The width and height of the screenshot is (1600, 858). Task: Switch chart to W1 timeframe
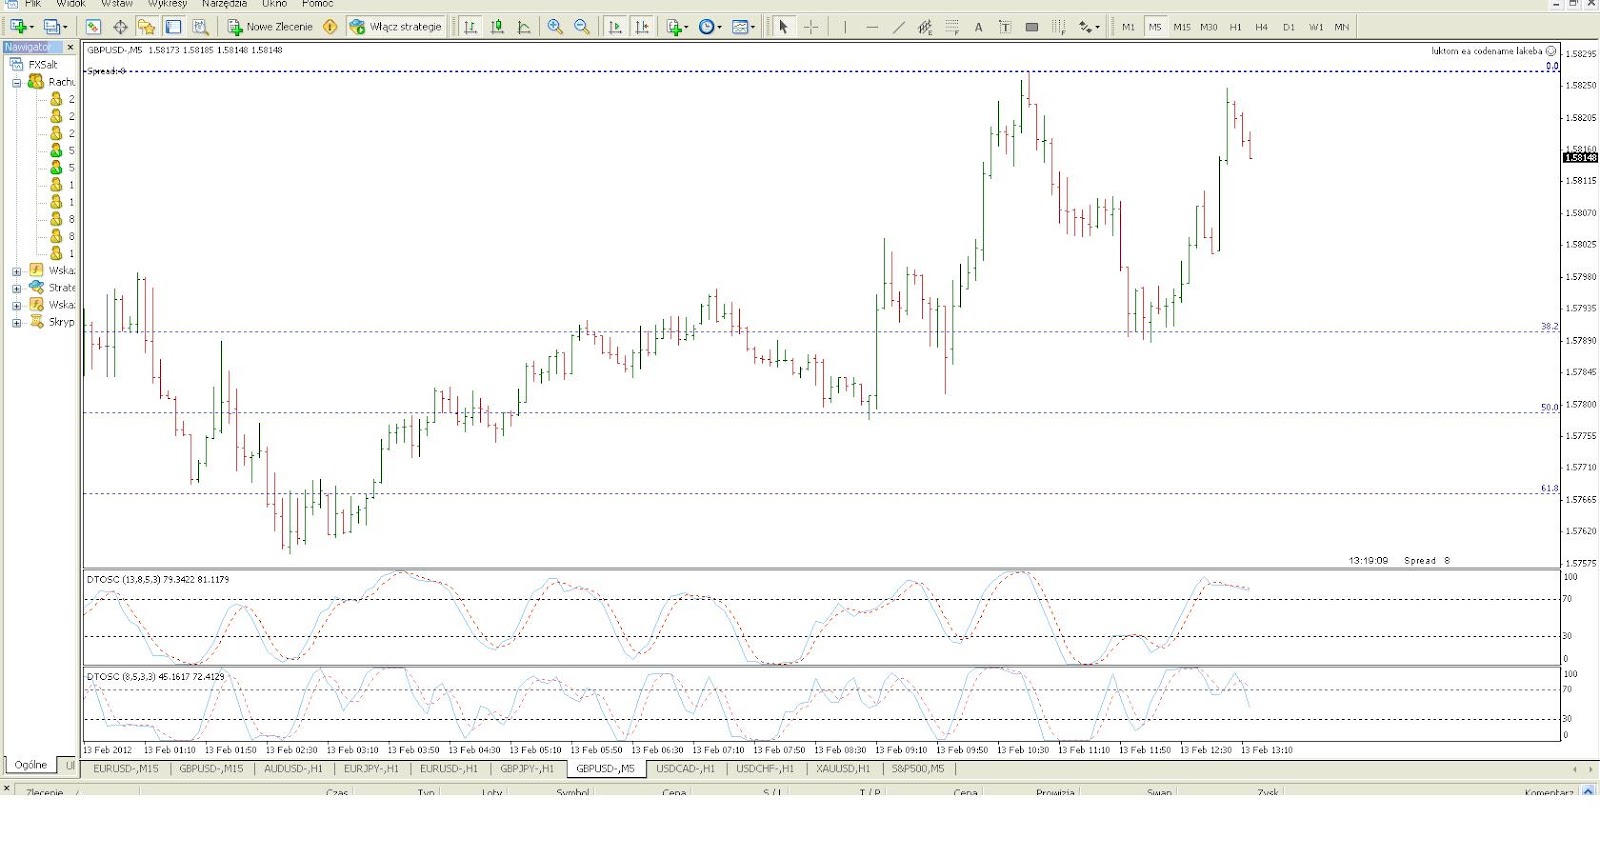click(x=1316, y=27)
